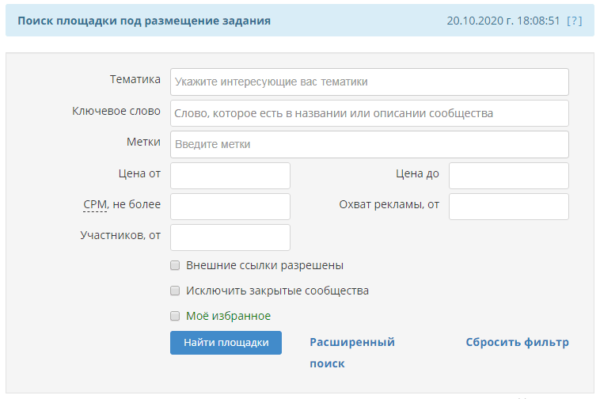Click Сбросить фильтр reset link
This screenshot has height=399, width=600.
pos(517,342)
